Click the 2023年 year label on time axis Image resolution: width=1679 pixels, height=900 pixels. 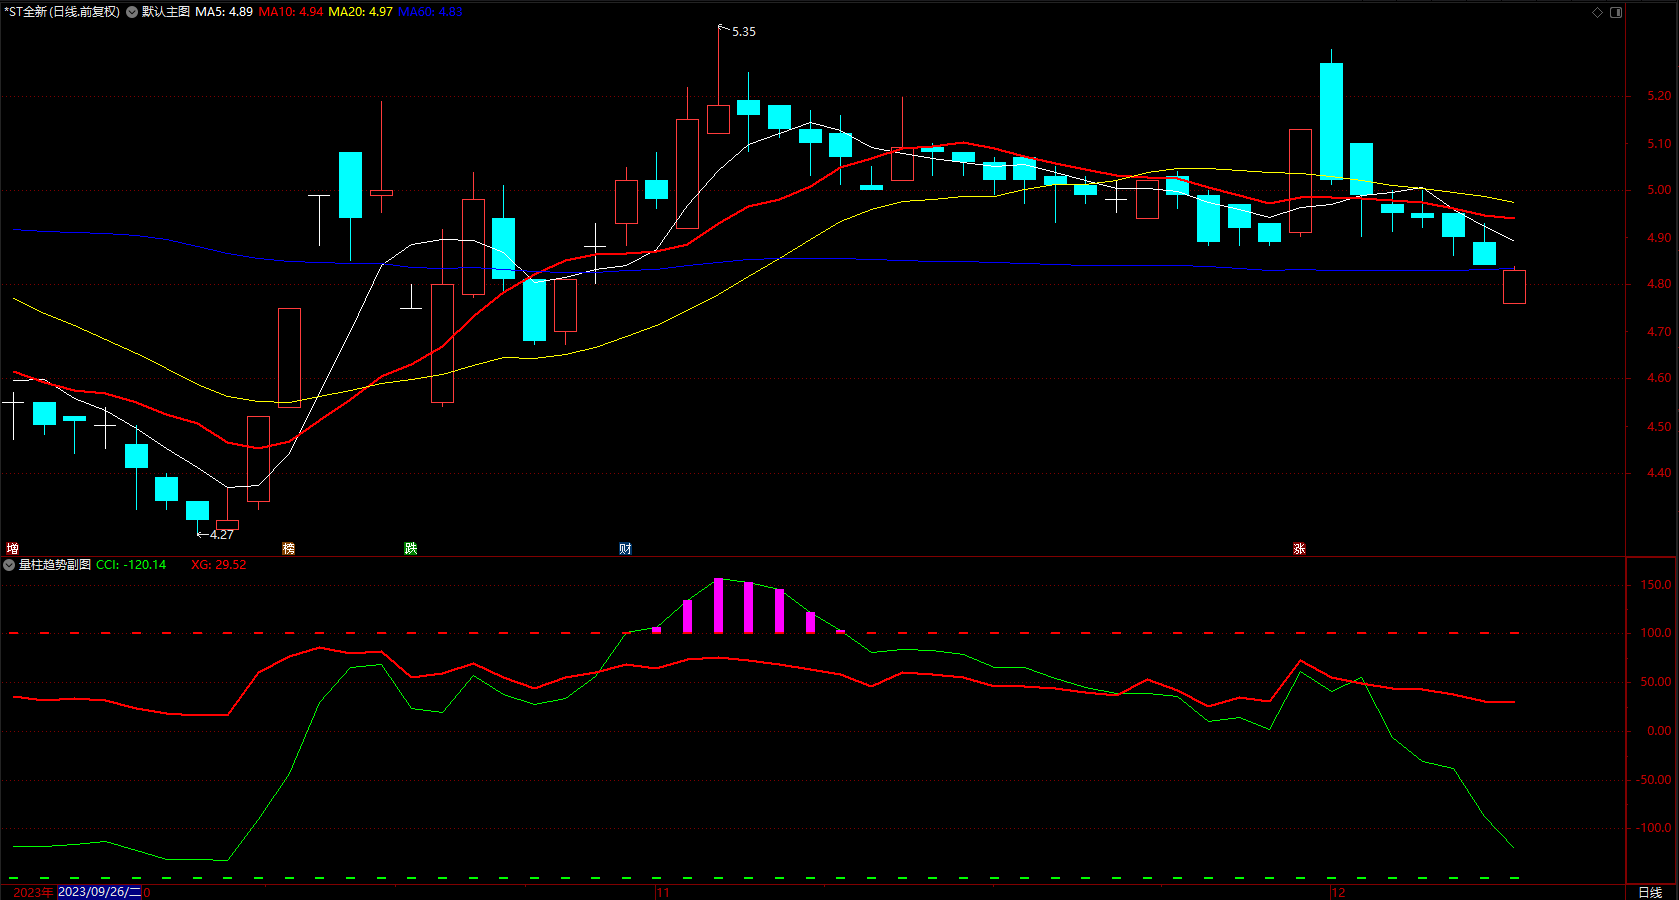click(34, 892)
